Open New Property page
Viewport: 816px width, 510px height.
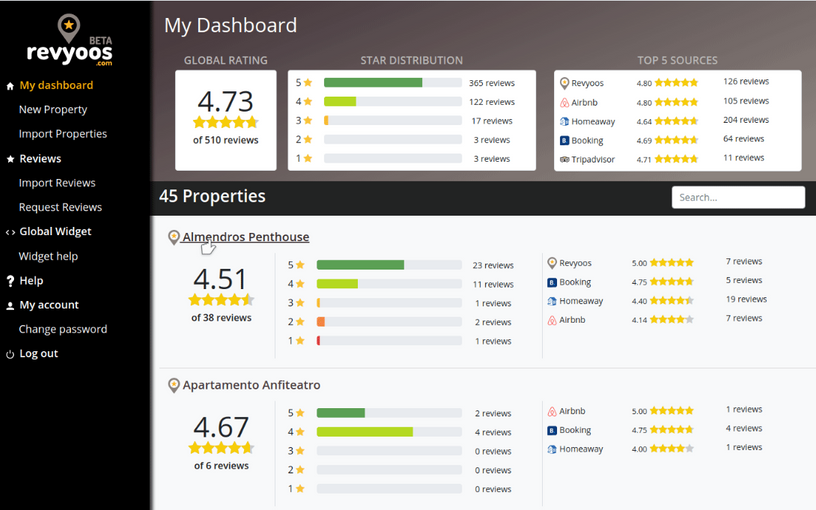click(53, 110)
